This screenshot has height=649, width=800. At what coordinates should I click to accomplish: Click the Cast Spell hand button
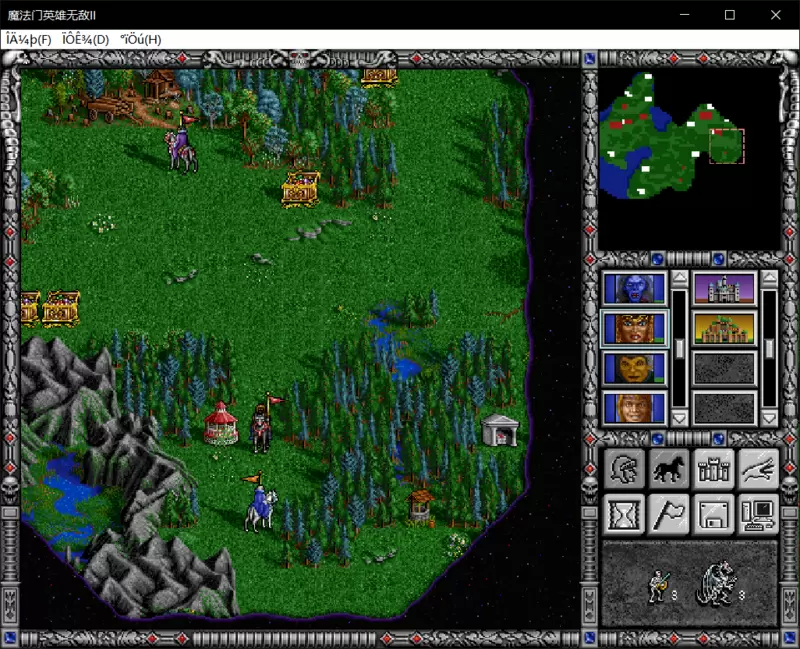(758, 468)
